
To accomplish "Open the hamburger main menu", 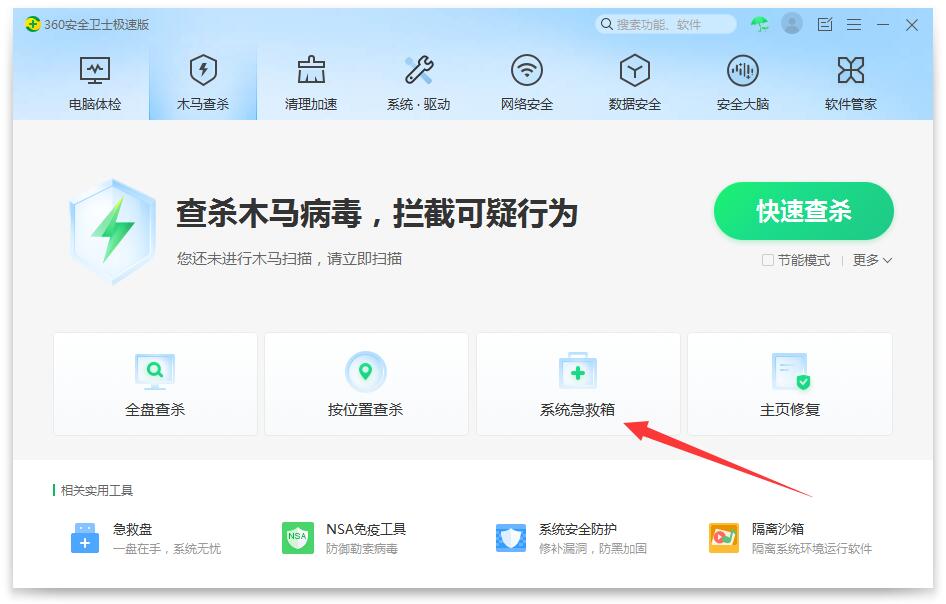I will (x=853, y=24).
